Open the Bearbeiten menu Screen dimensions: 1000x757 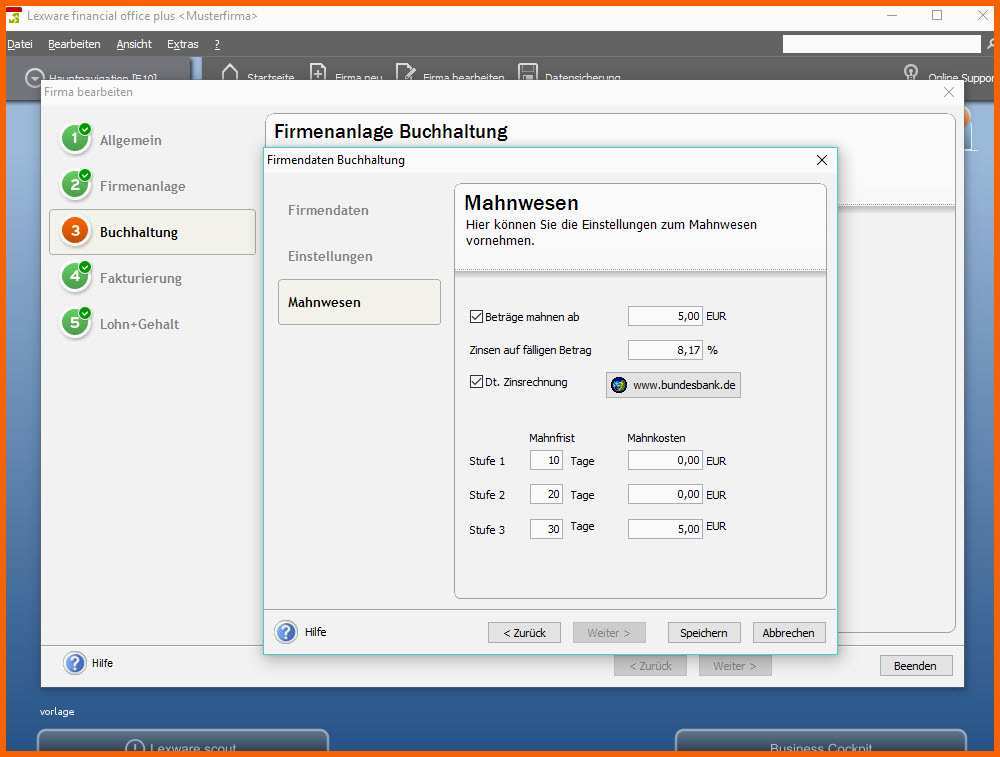[x=74, y=44]
